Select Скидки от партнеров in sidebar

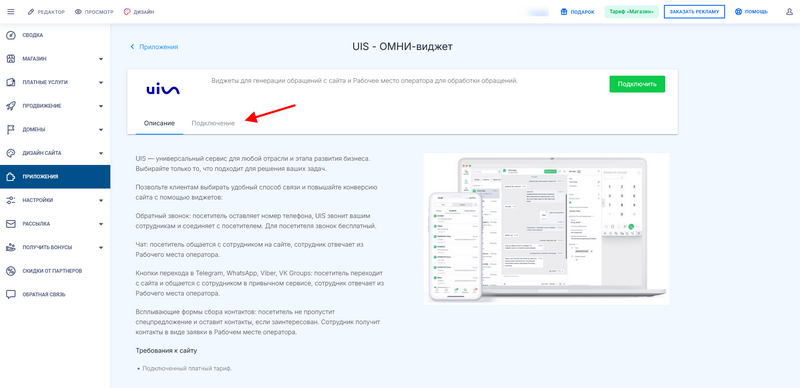pos(55,271)
